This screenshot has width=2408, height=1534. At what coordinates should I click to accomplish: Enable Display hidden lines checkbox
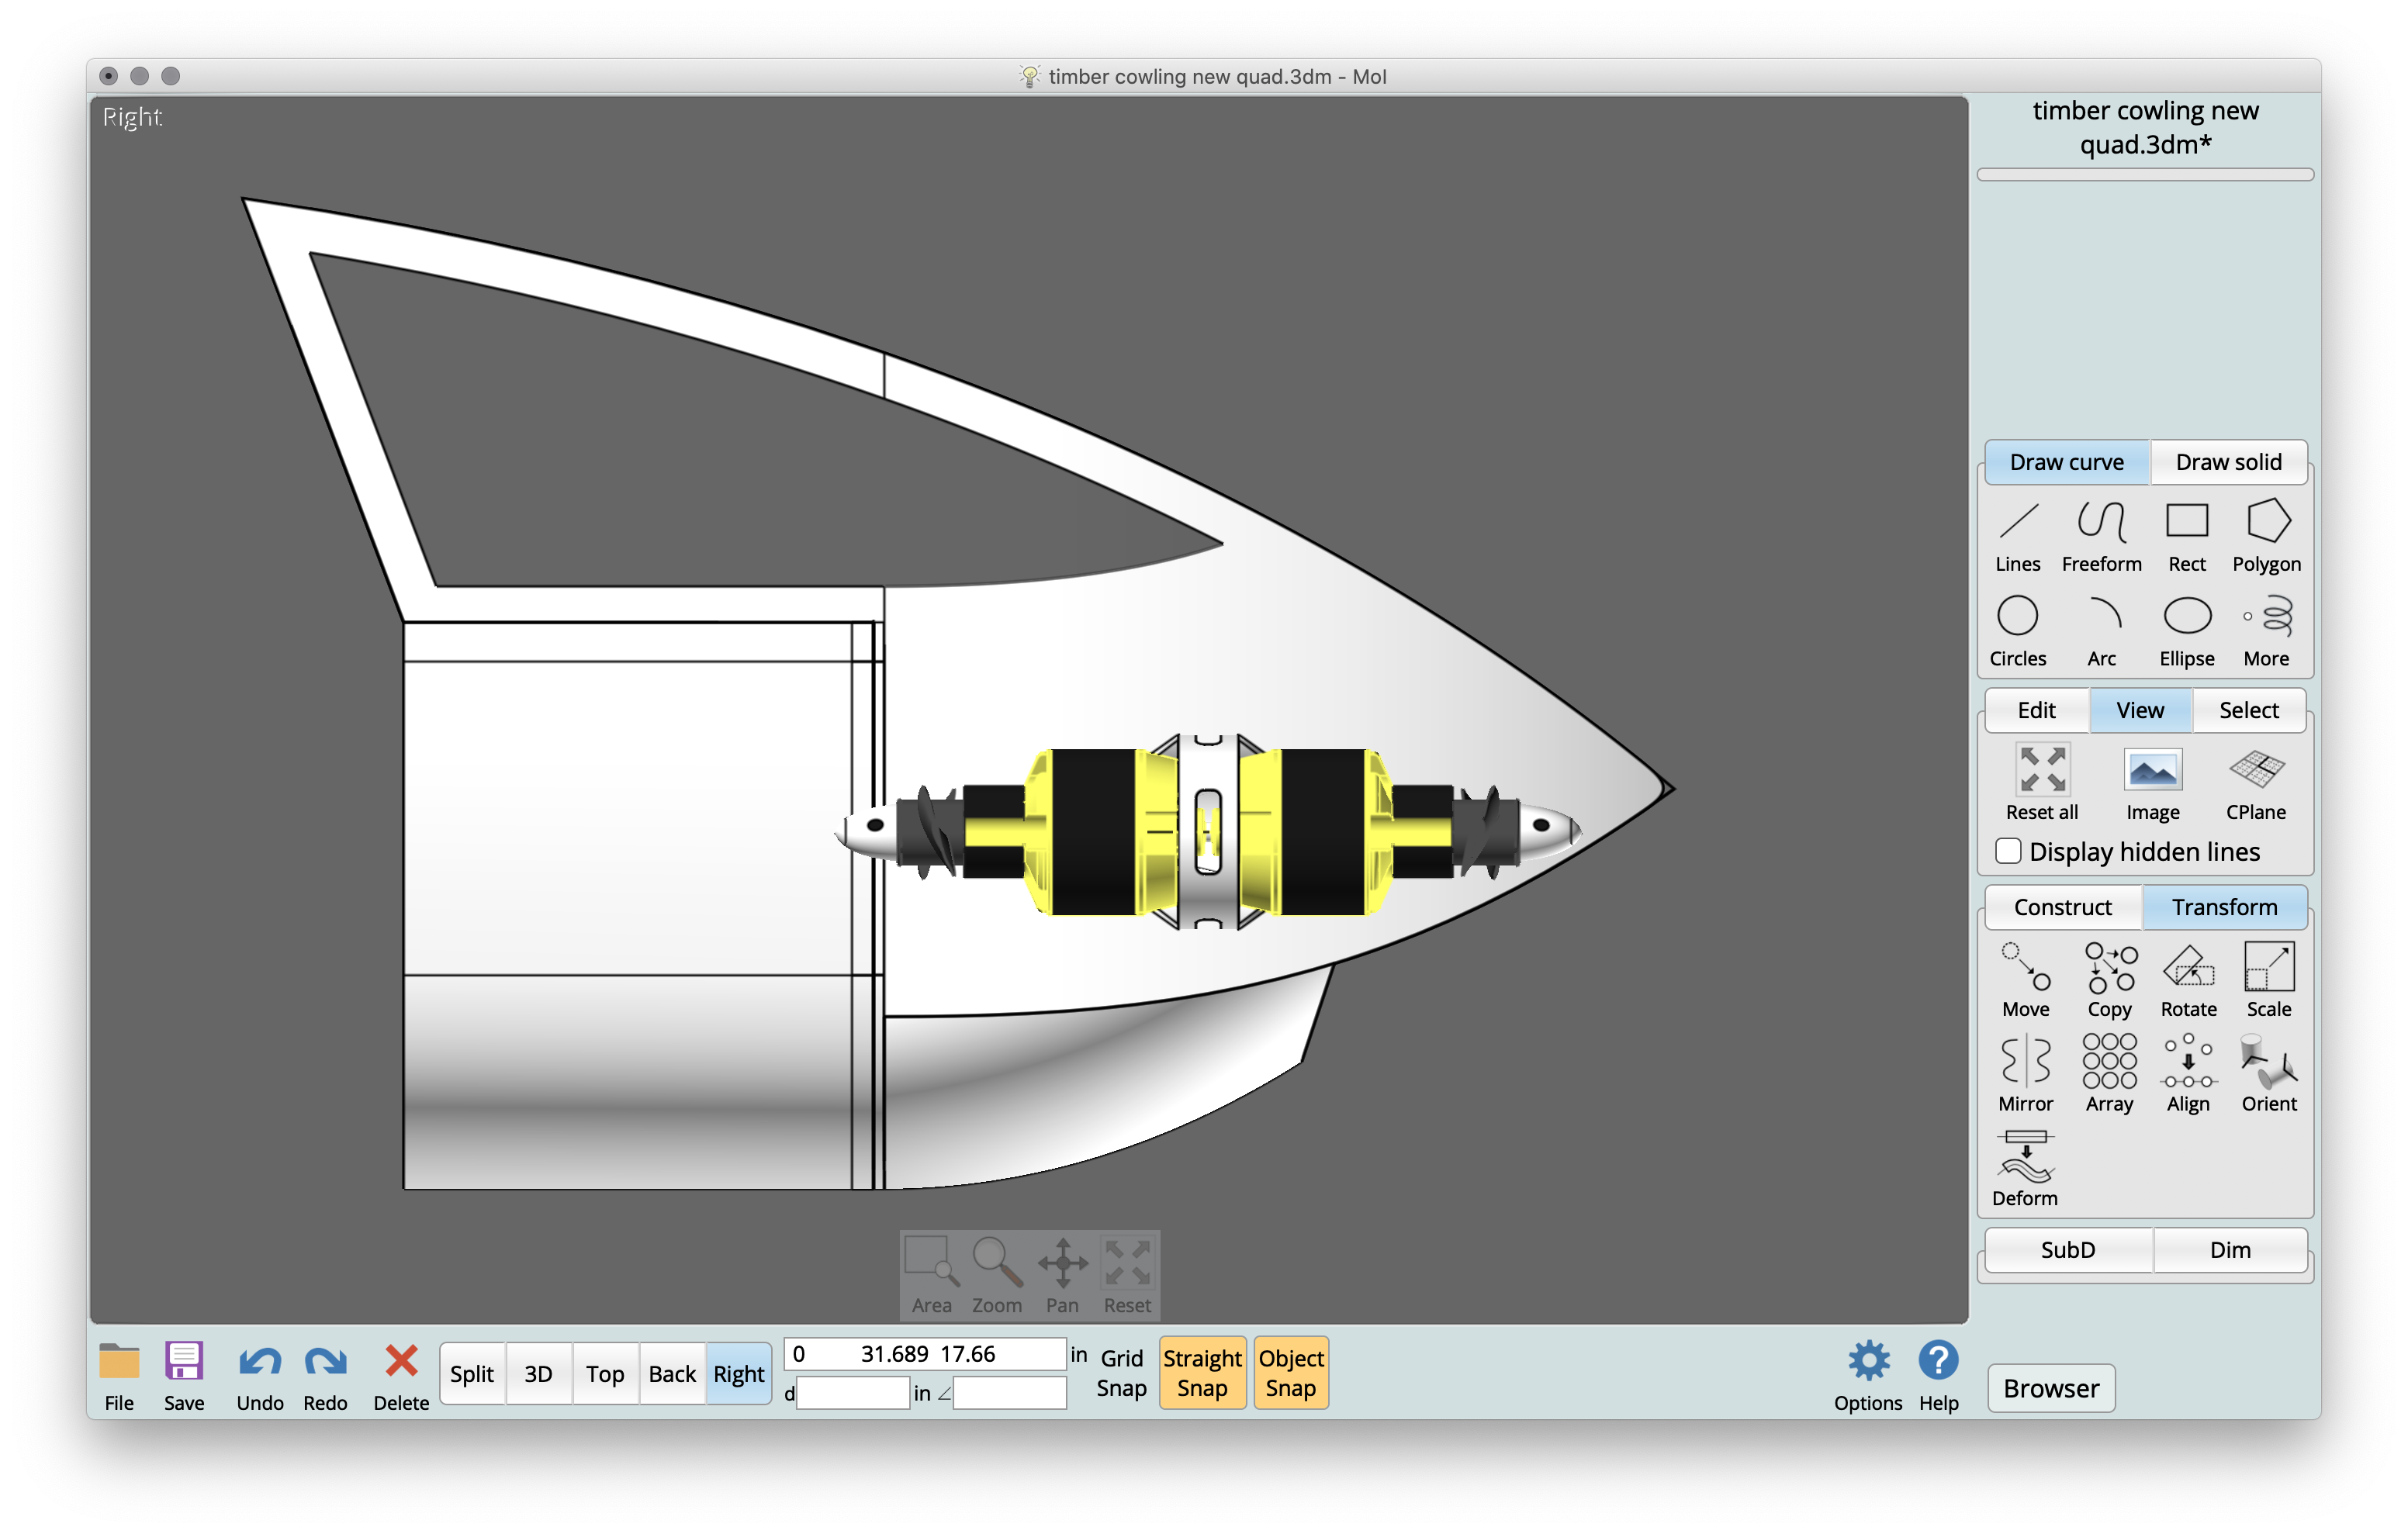[2008, 851]
